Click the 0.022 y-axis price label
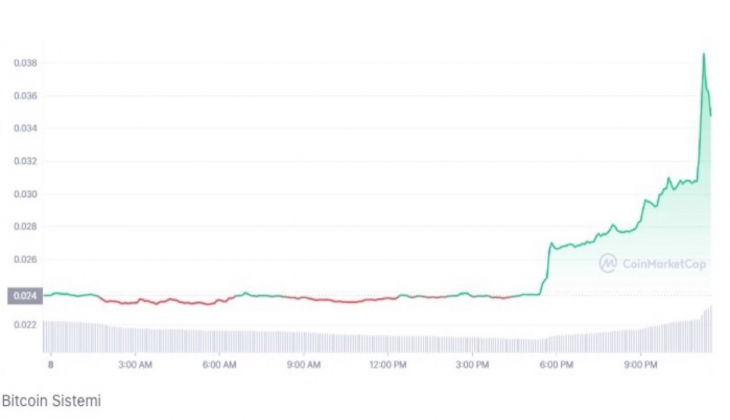Image resolution: width=730 pixels, height=420 pixels. pos(25,324)
